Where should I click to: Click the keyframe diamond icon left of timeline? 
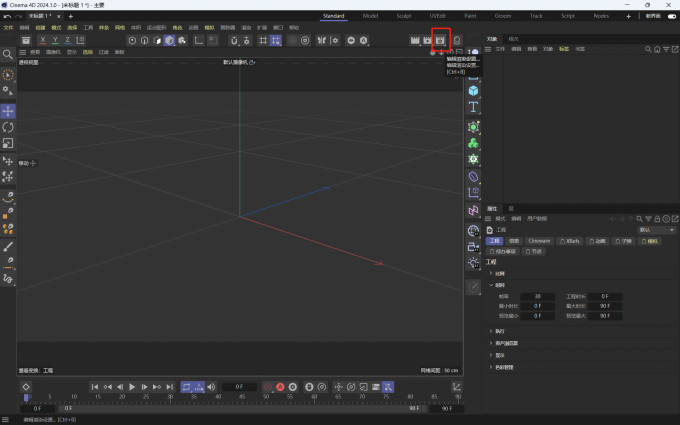(26, 387)
